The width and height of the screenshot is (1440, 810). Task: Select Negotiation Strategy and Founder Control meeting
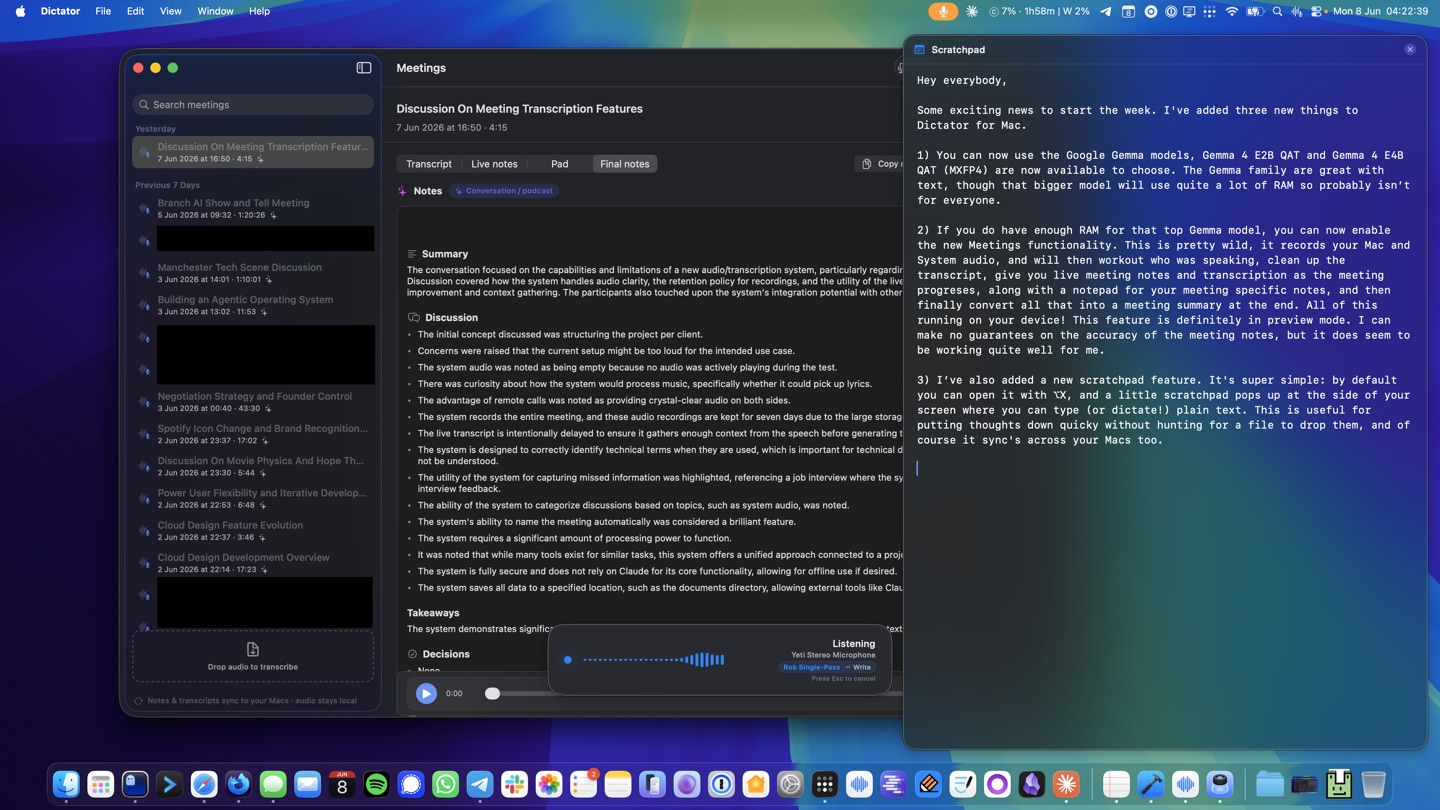253,402
